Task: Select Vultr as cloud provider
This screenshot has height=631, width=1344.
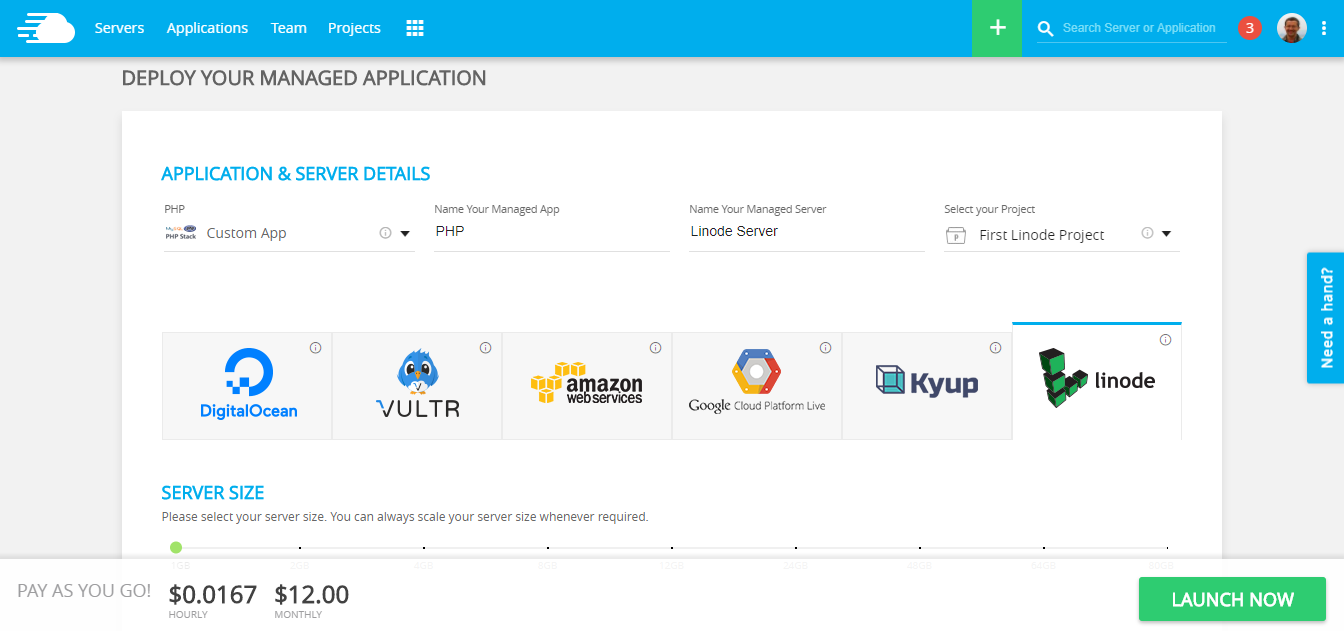Action: pyautogui.click(x=416, y=386)
